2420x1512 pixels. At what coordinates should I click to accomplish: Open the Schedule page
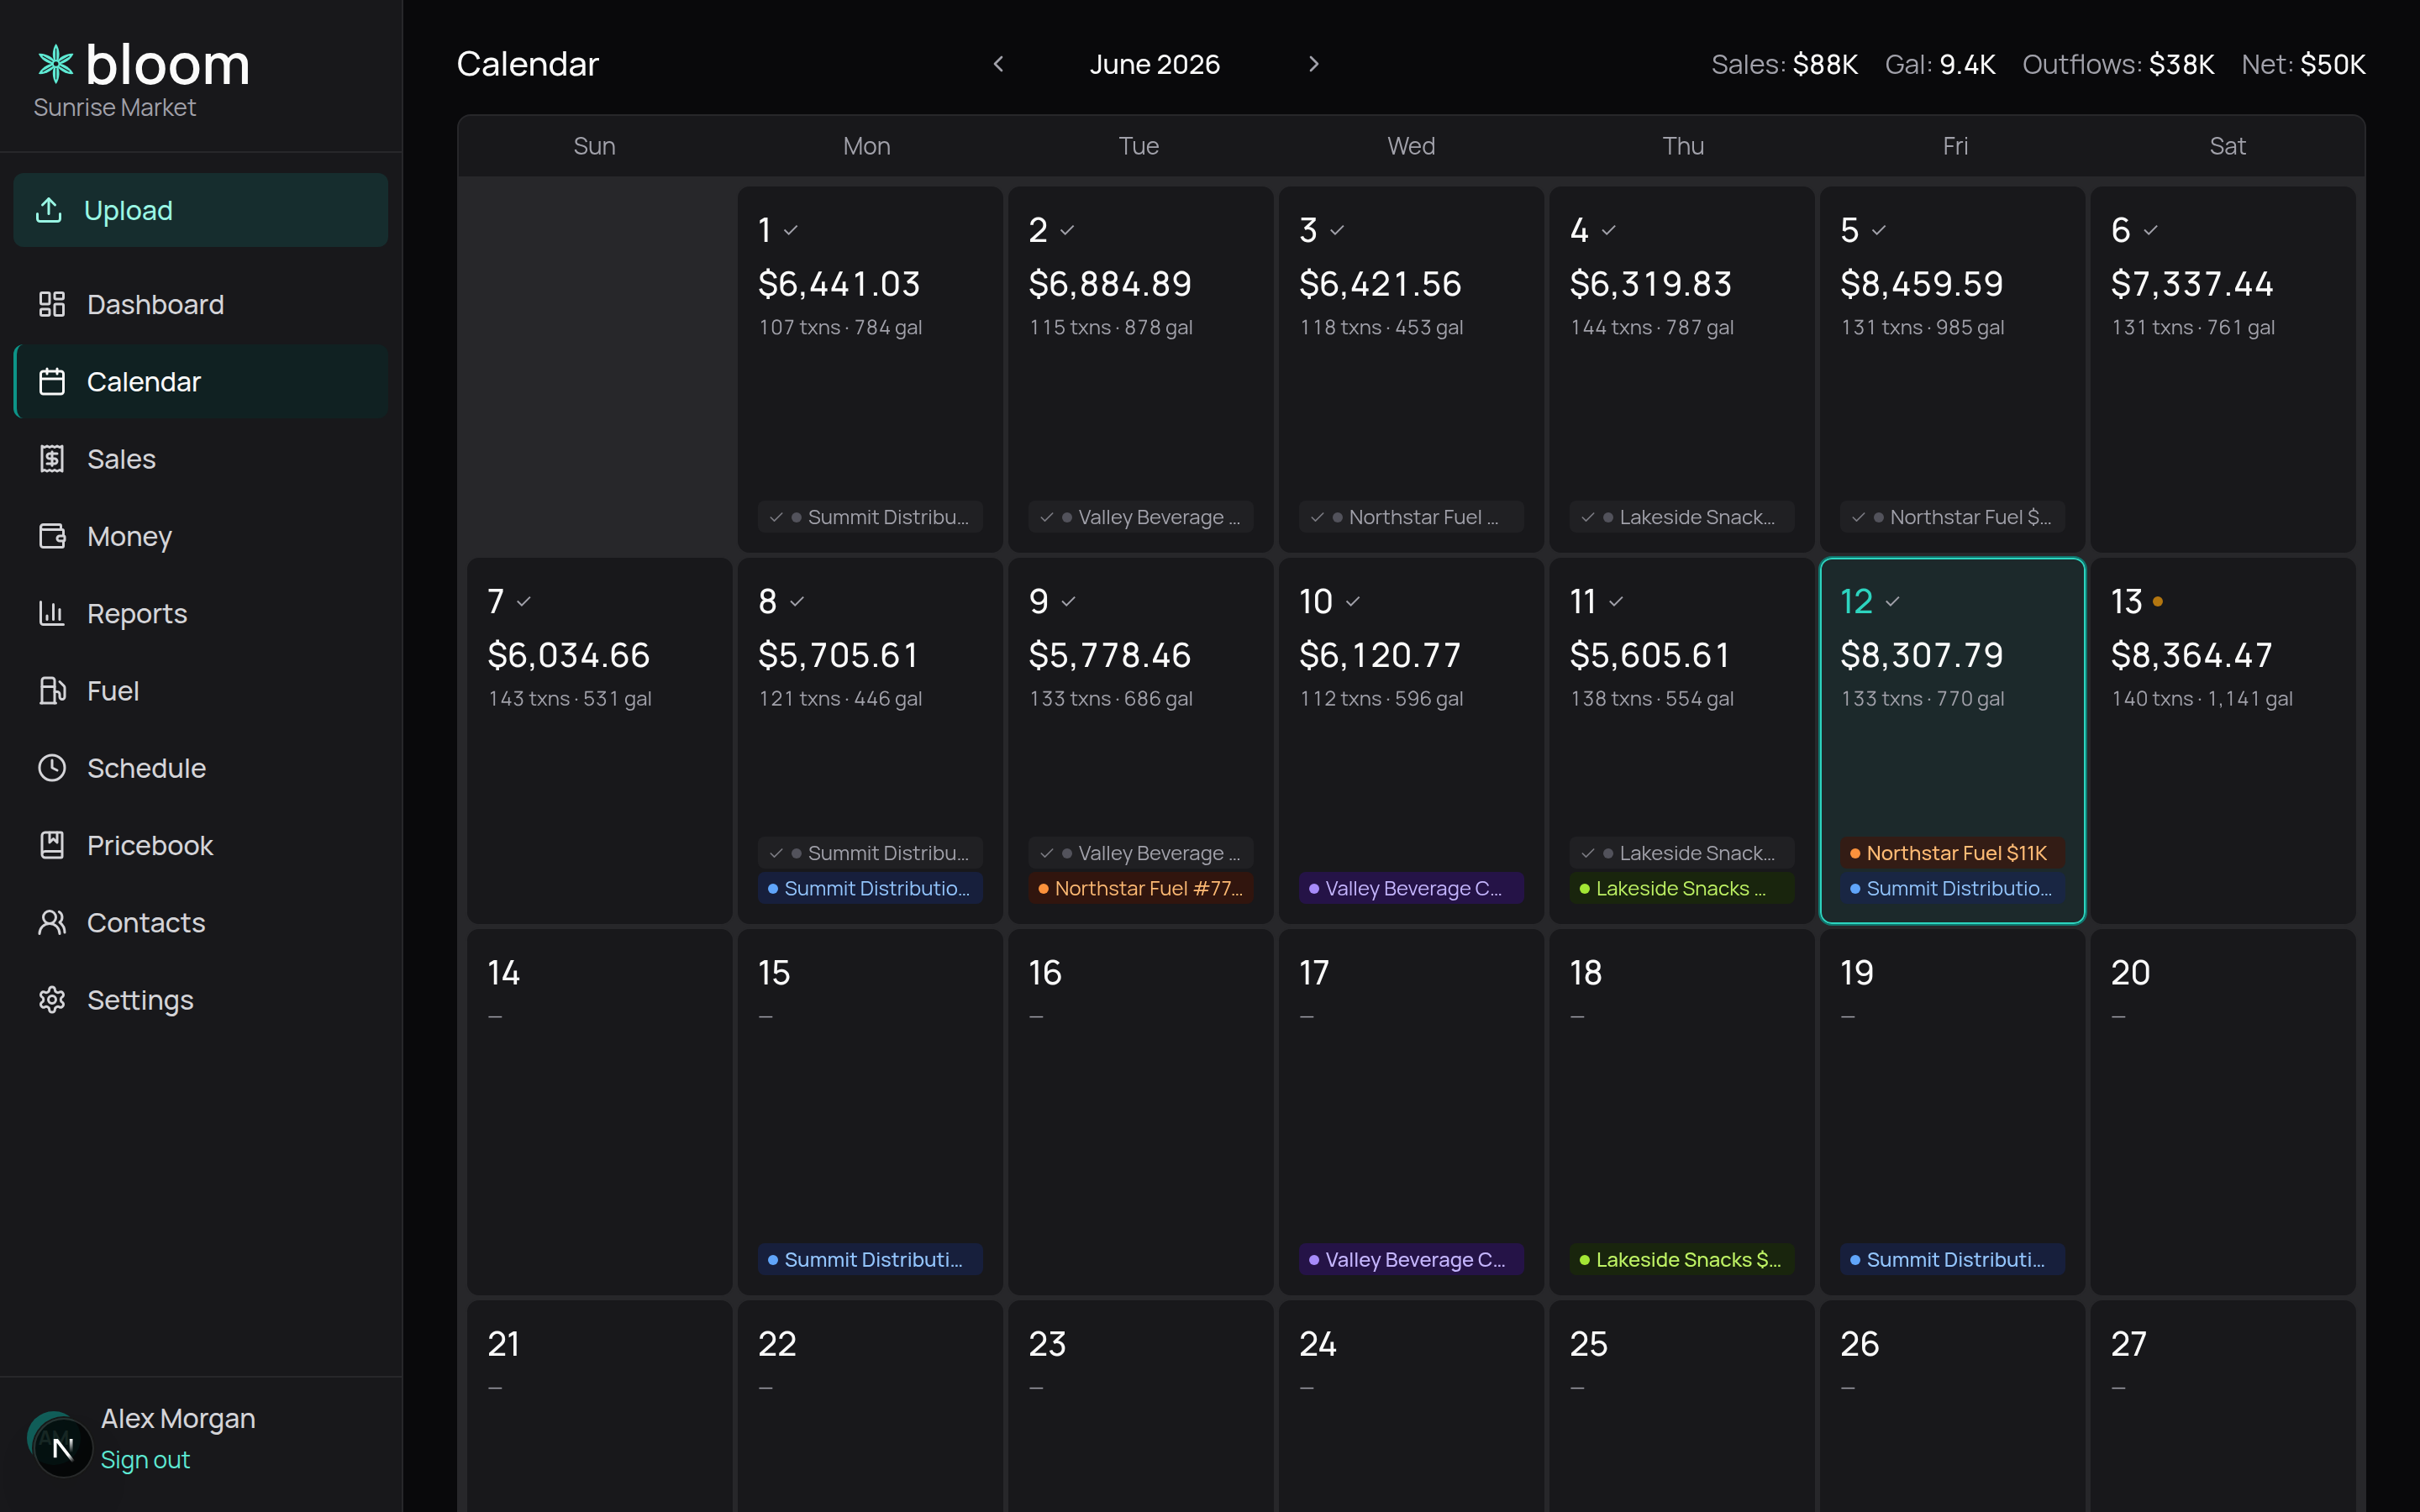[201, 768]
